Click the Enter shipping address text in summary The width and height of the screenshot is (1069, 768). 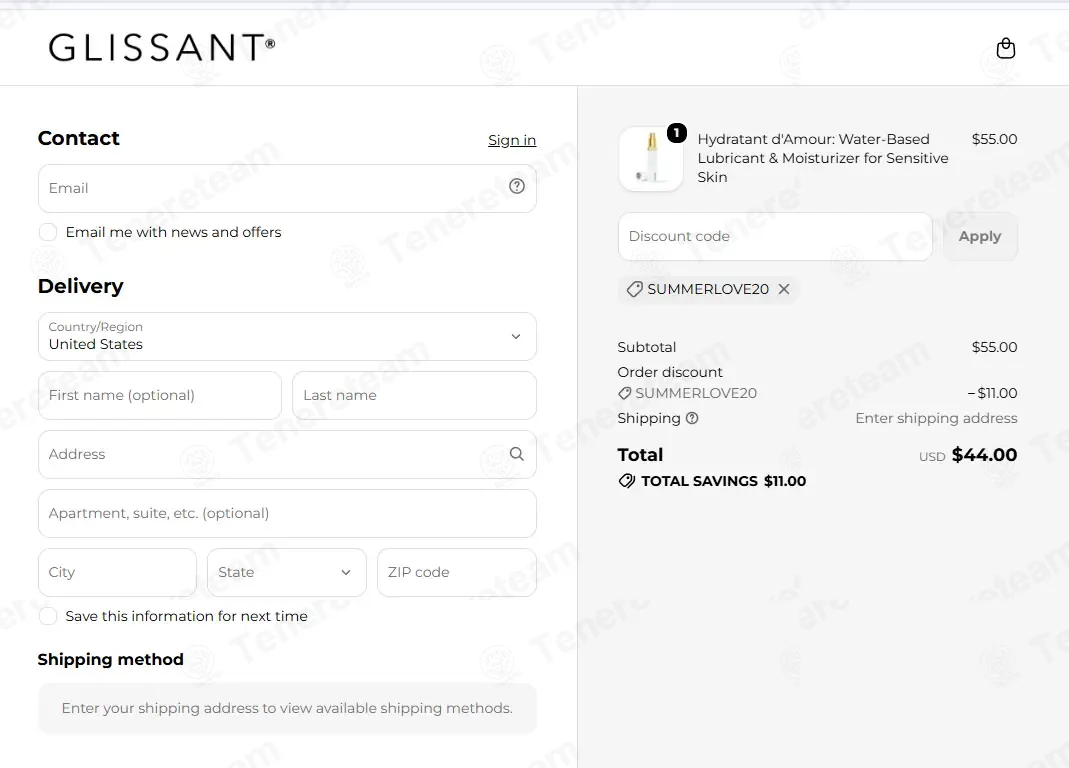(x=936, y=418)
